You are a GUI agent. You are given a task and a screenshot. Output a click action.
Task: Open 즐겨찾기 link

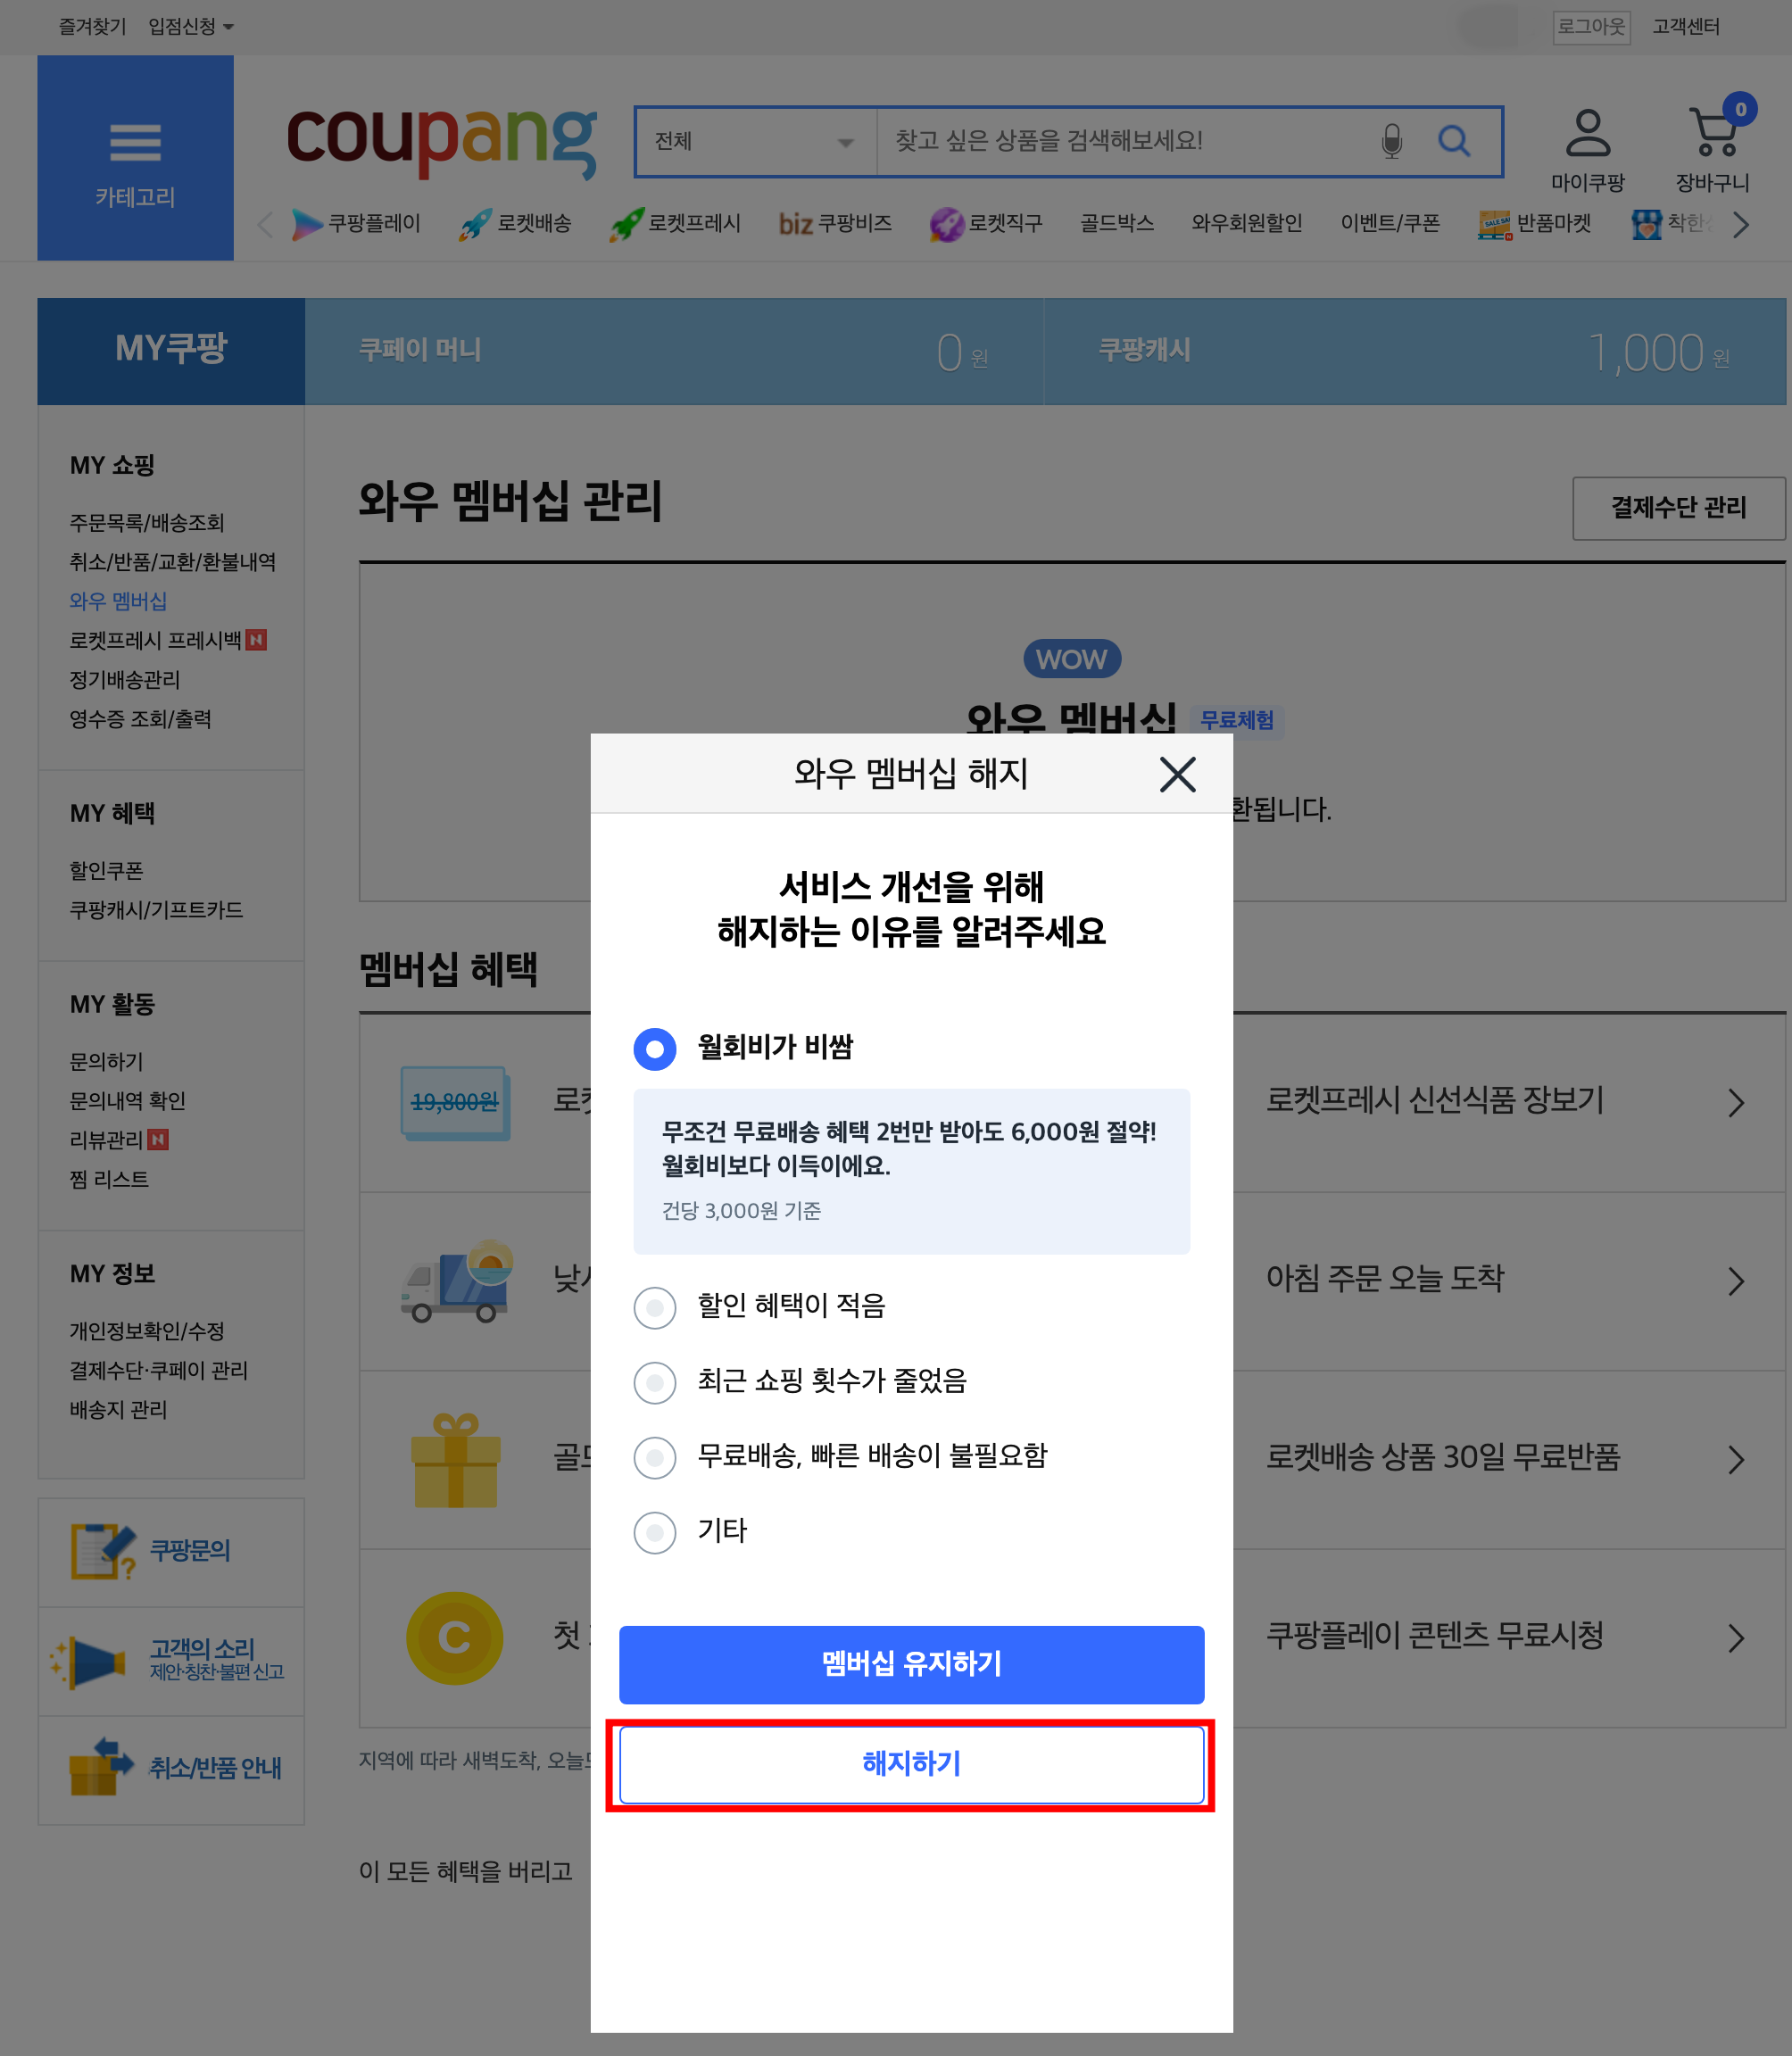92,27
